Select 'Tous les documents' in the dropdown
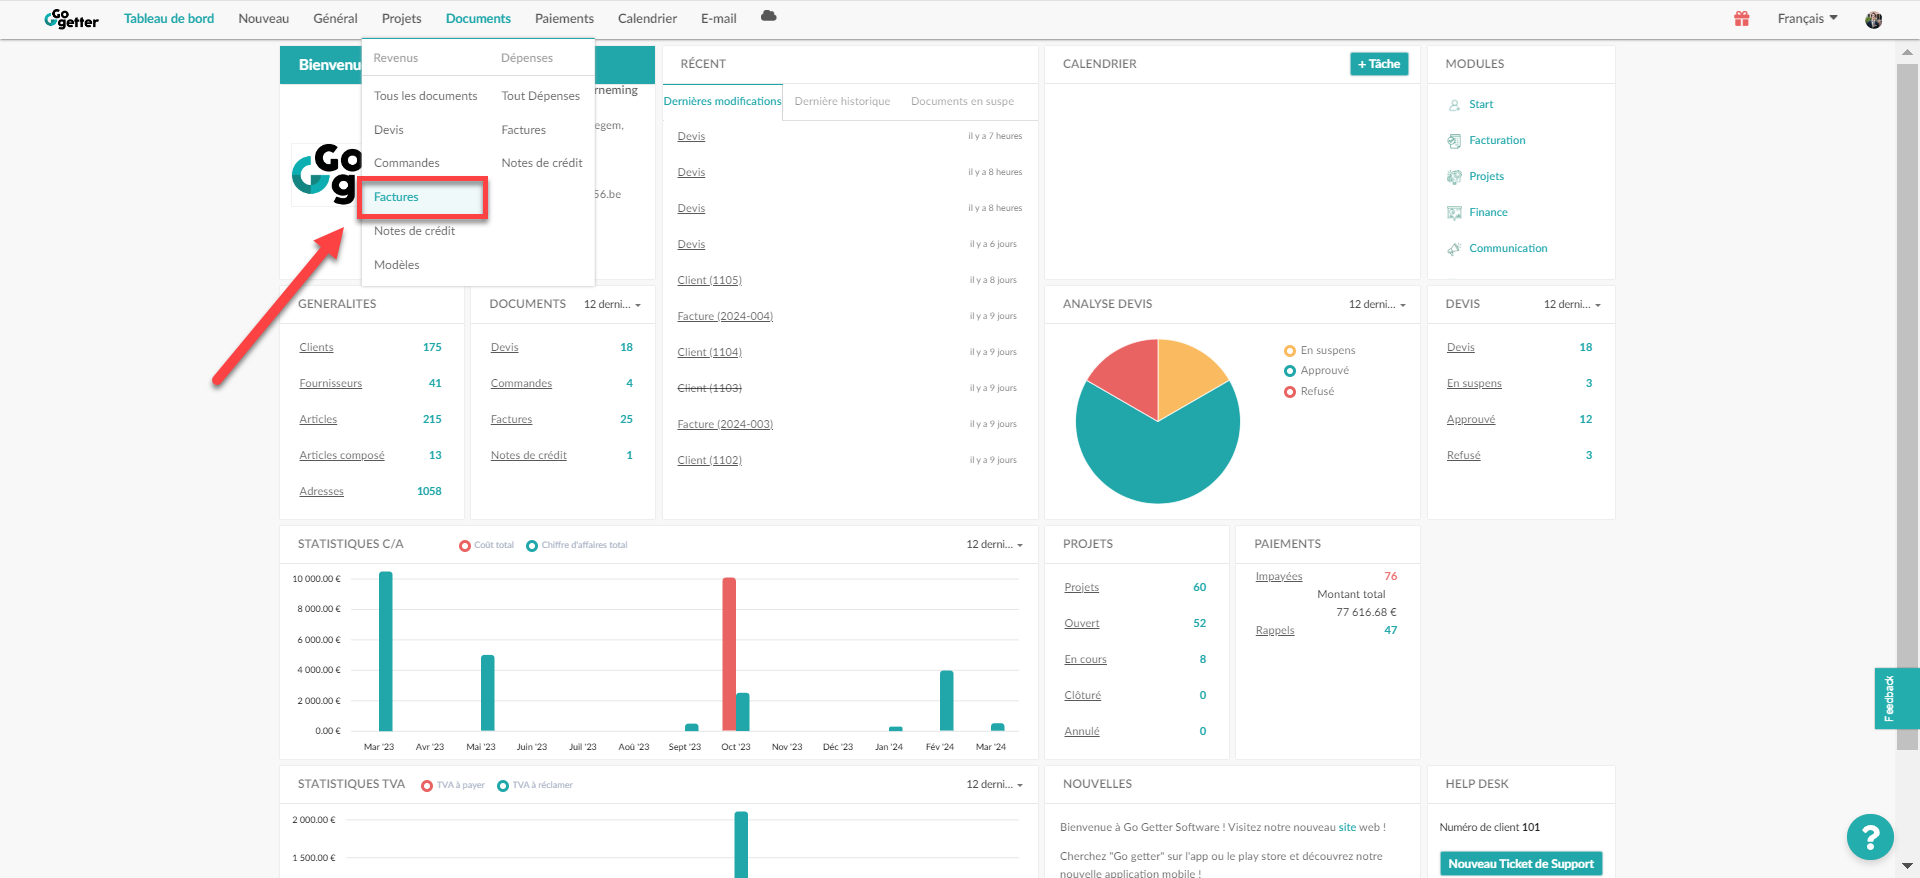The image size is (1920, 878). 425,96
